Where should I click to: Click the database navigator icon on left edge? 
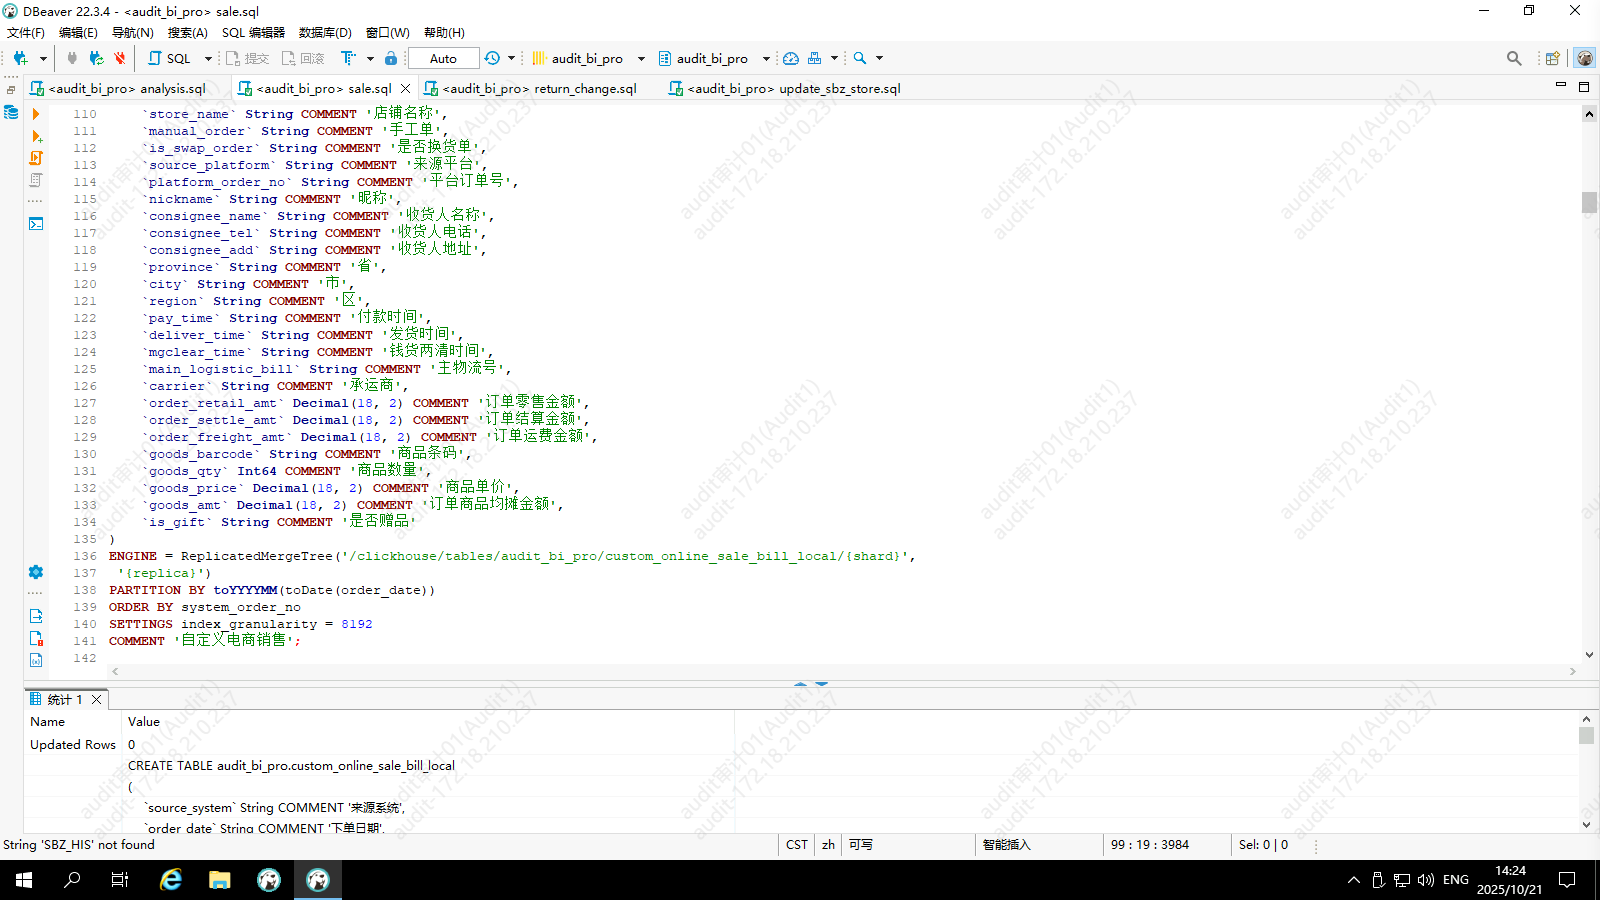pos(11,112)
